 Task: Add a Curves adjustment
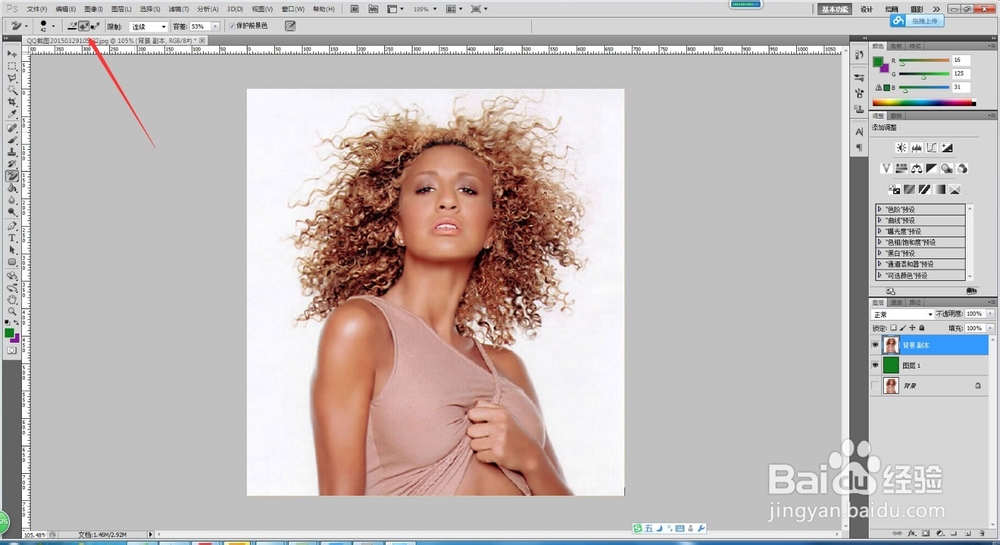[x=932, y=148]
